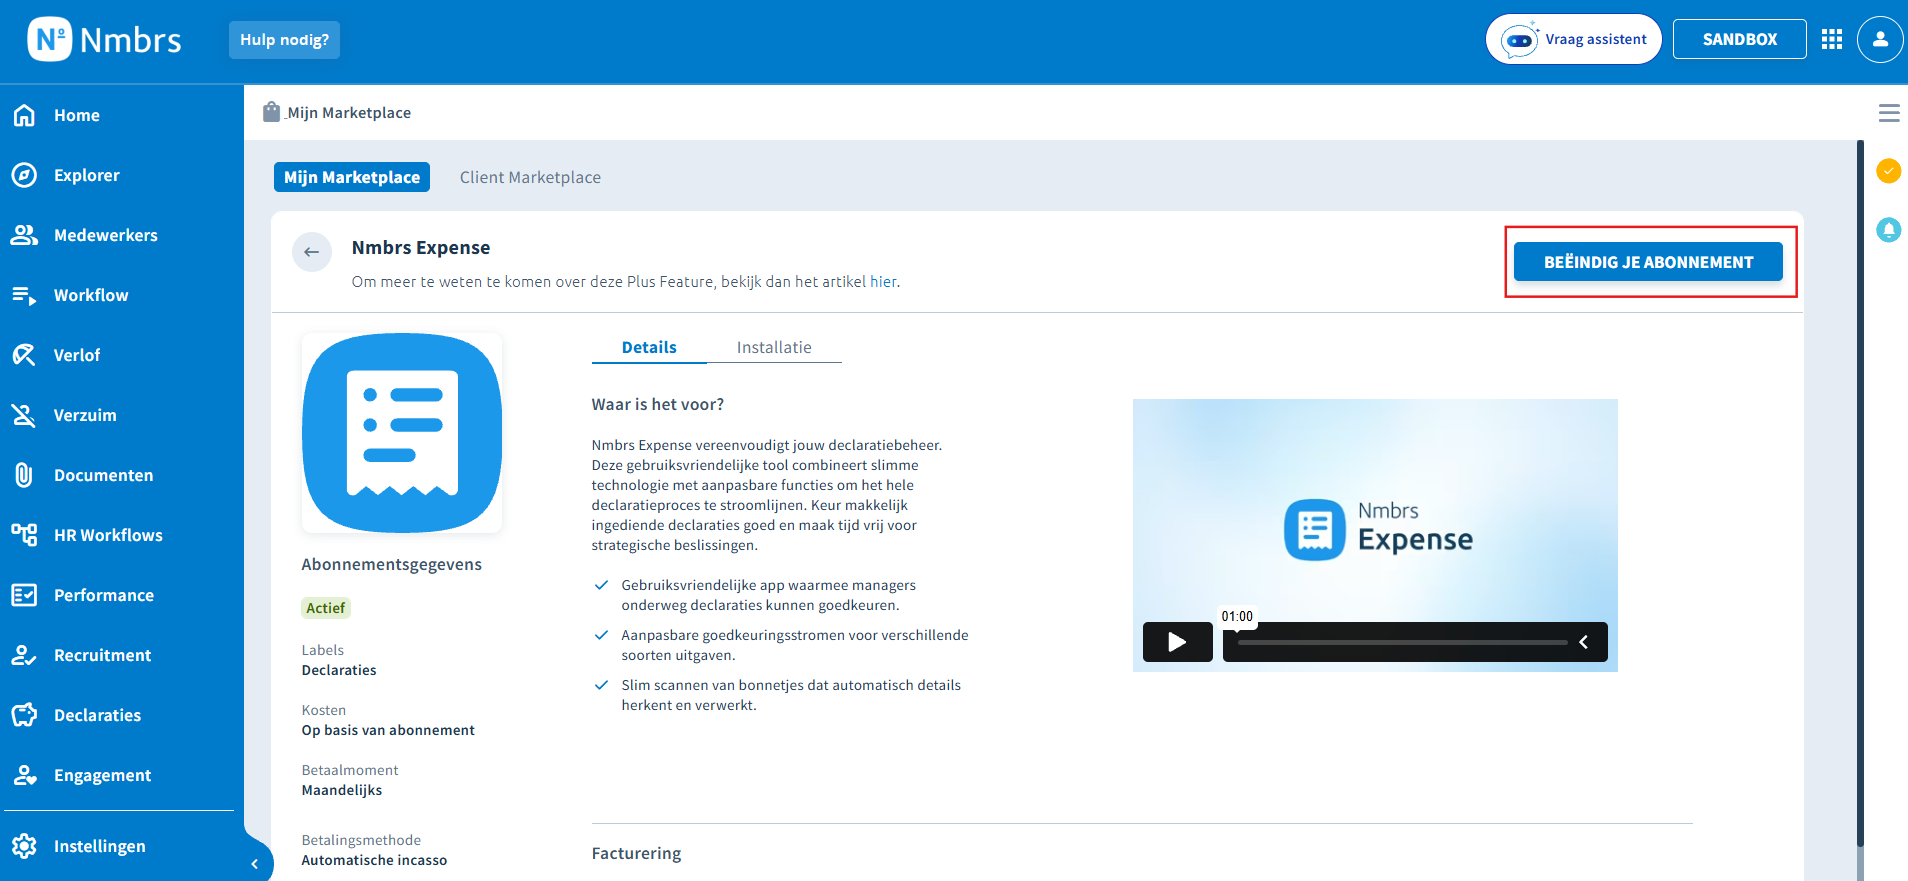The image size is (1908, 881).
Task: Open the Home icon in sidebar
Action: 24,115
